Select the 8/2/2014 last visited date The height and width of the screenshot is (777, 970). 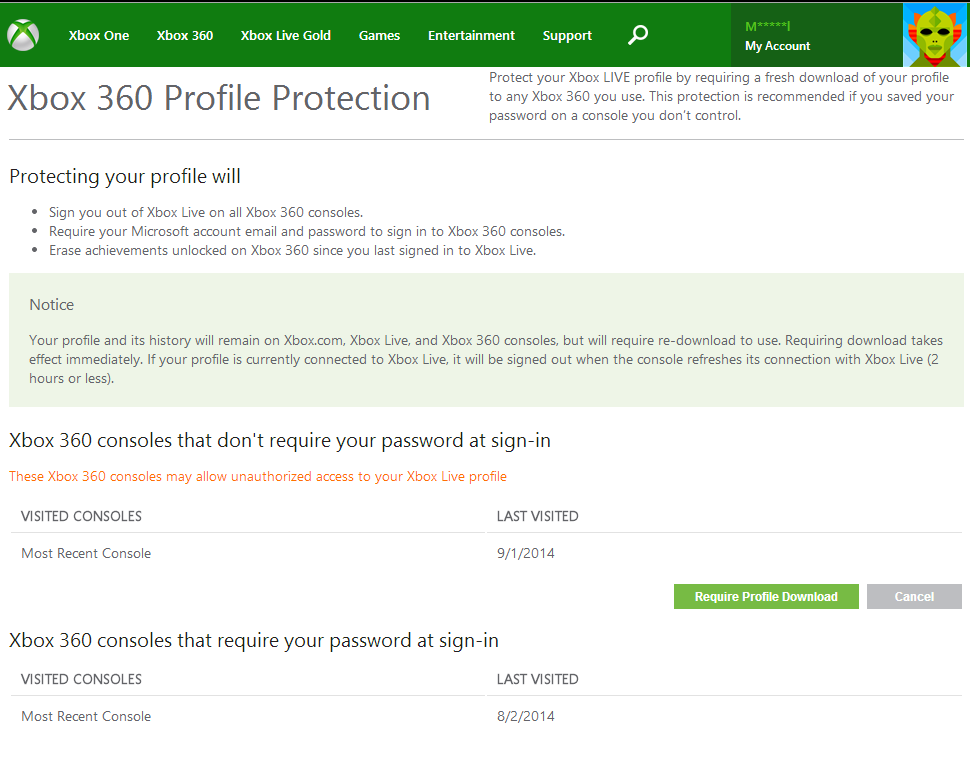point(526,716)
